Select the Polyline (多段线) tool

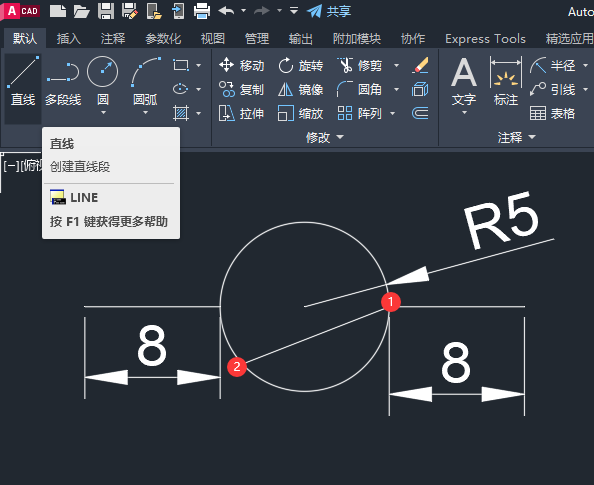(63, 81)
